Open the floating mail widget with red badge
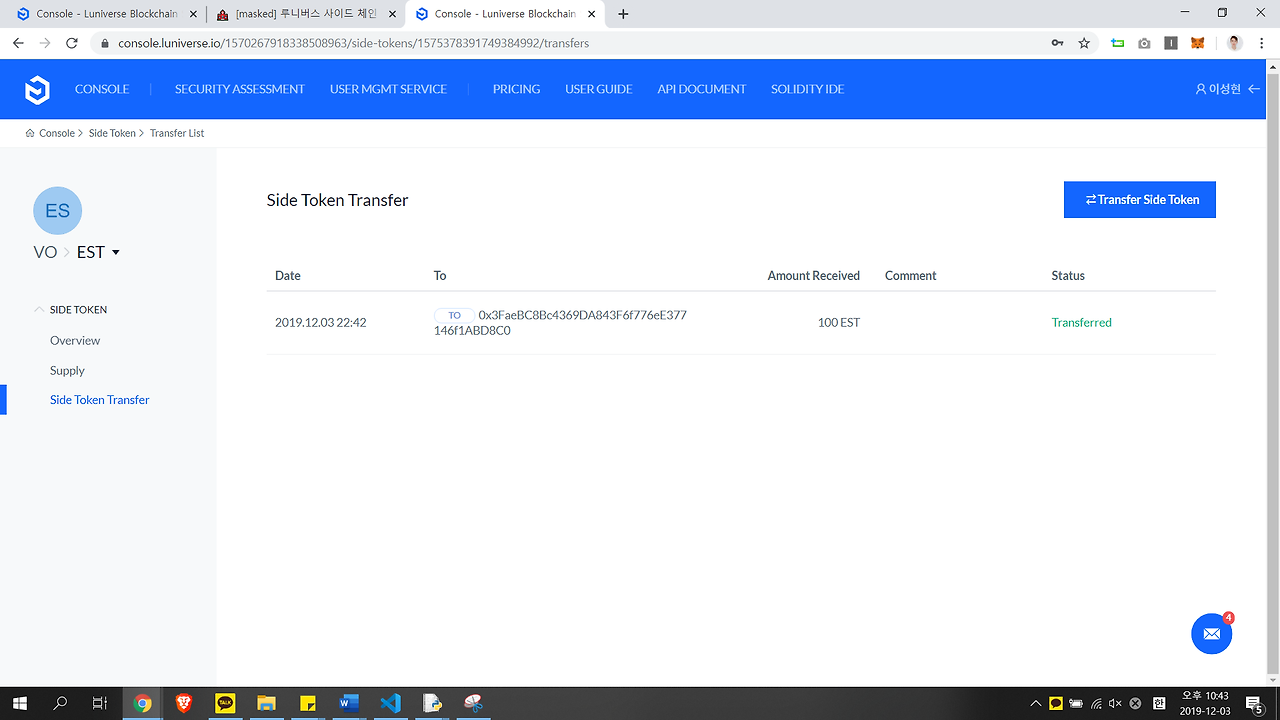1280x720 pixels. click(x=1211, y=633)
